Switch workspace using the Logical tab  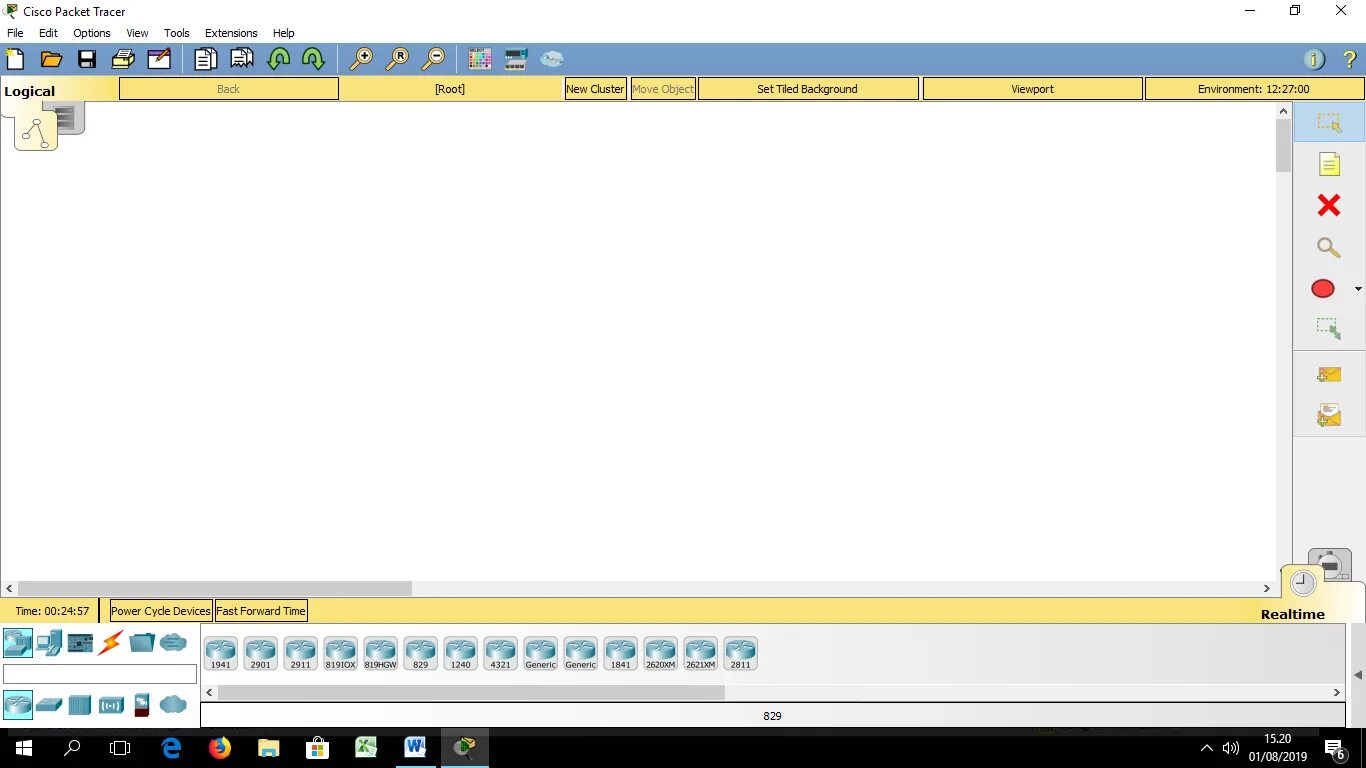pos(30,91)
